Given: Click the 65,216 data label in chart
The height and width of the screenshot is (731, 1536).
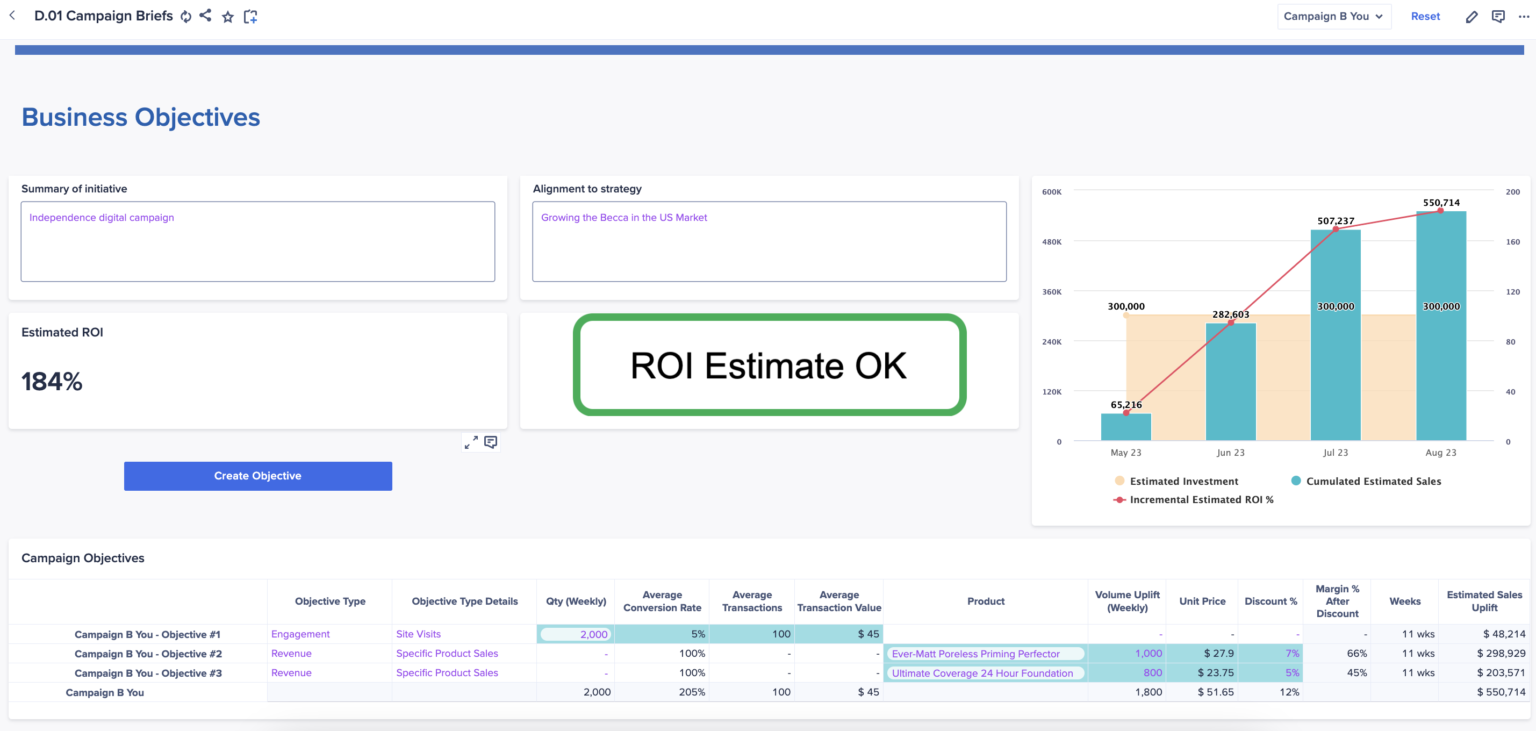Looking at the screenshot, I should point(1126,405).
